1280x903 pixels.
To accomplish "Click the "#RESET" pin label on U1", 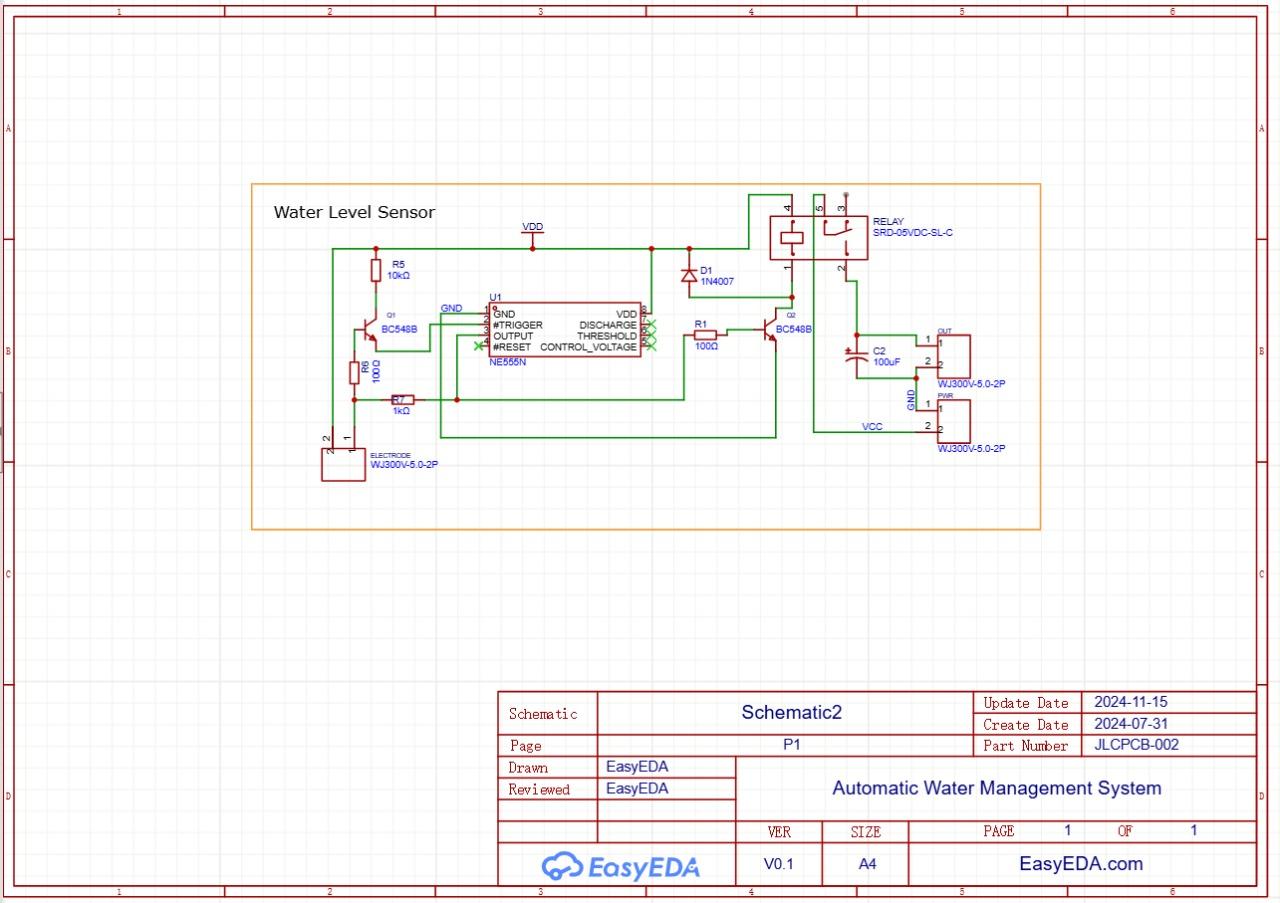I will (x=512, y=347).
